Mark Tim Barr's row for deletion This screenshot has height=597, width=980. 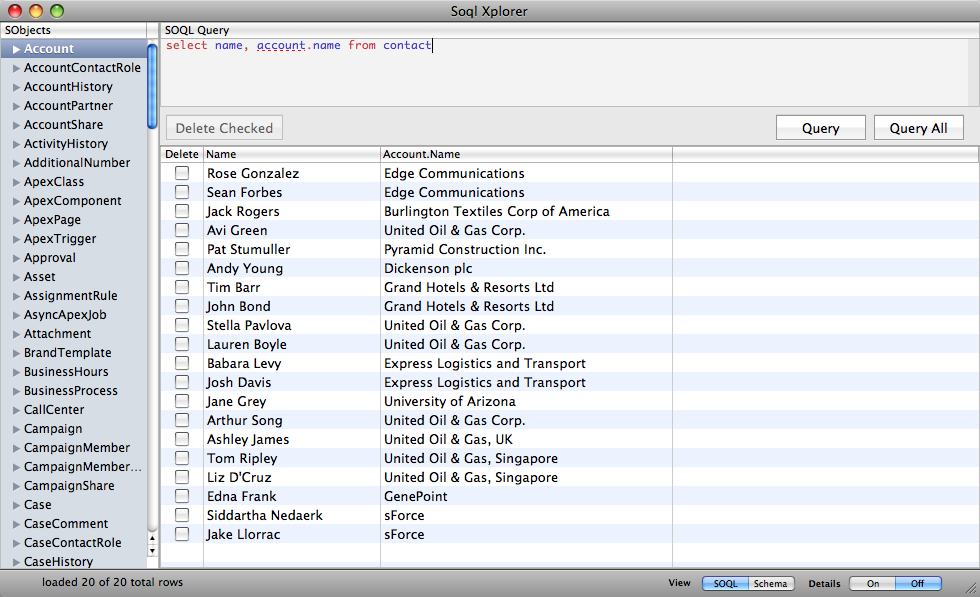point(182,287)
